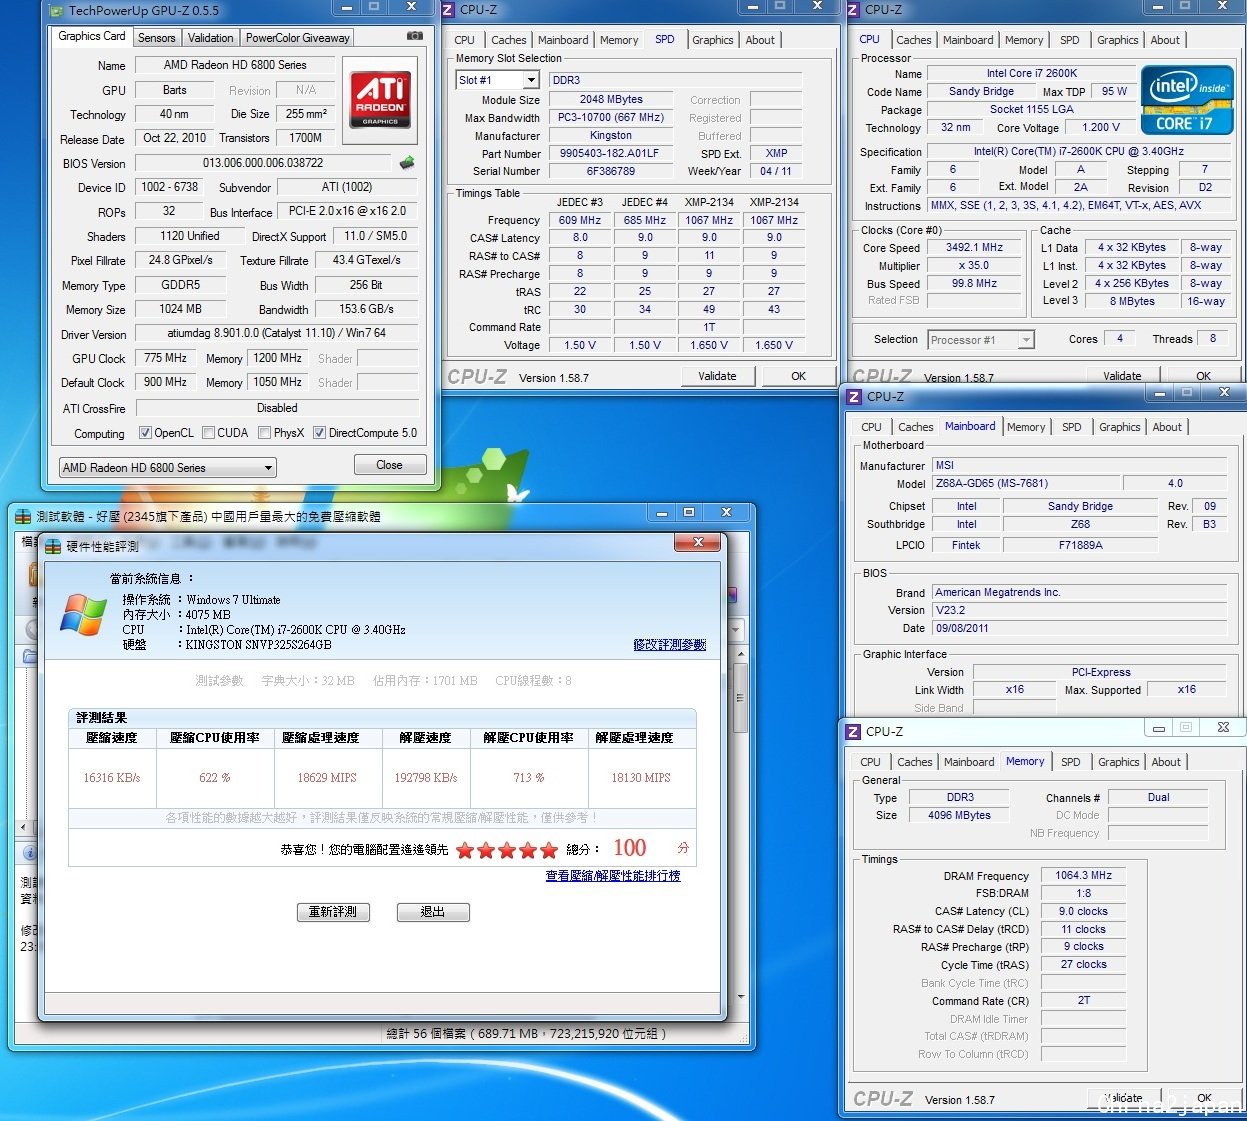Select the Graphics Card tab in GPU-Z
This screenshot has width=1247, height=1121.
pos(92,36)
